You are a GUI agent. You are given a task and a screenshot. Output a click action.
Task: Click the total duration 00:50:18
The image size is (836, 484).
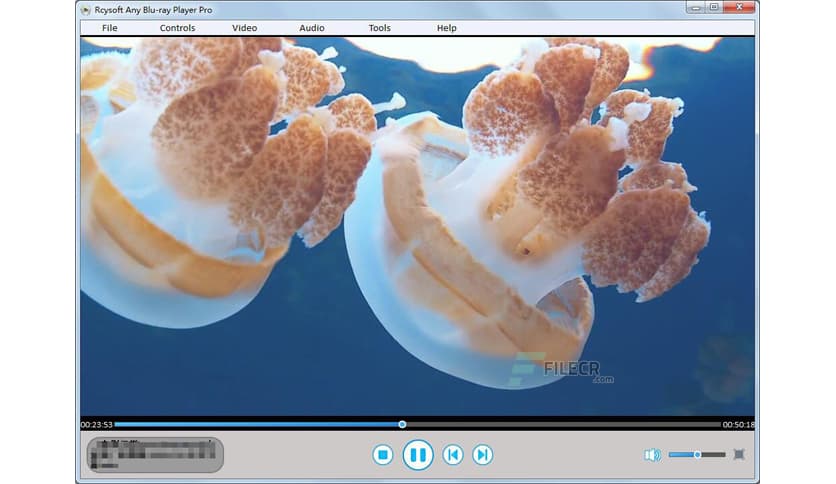tap(738, 425)
